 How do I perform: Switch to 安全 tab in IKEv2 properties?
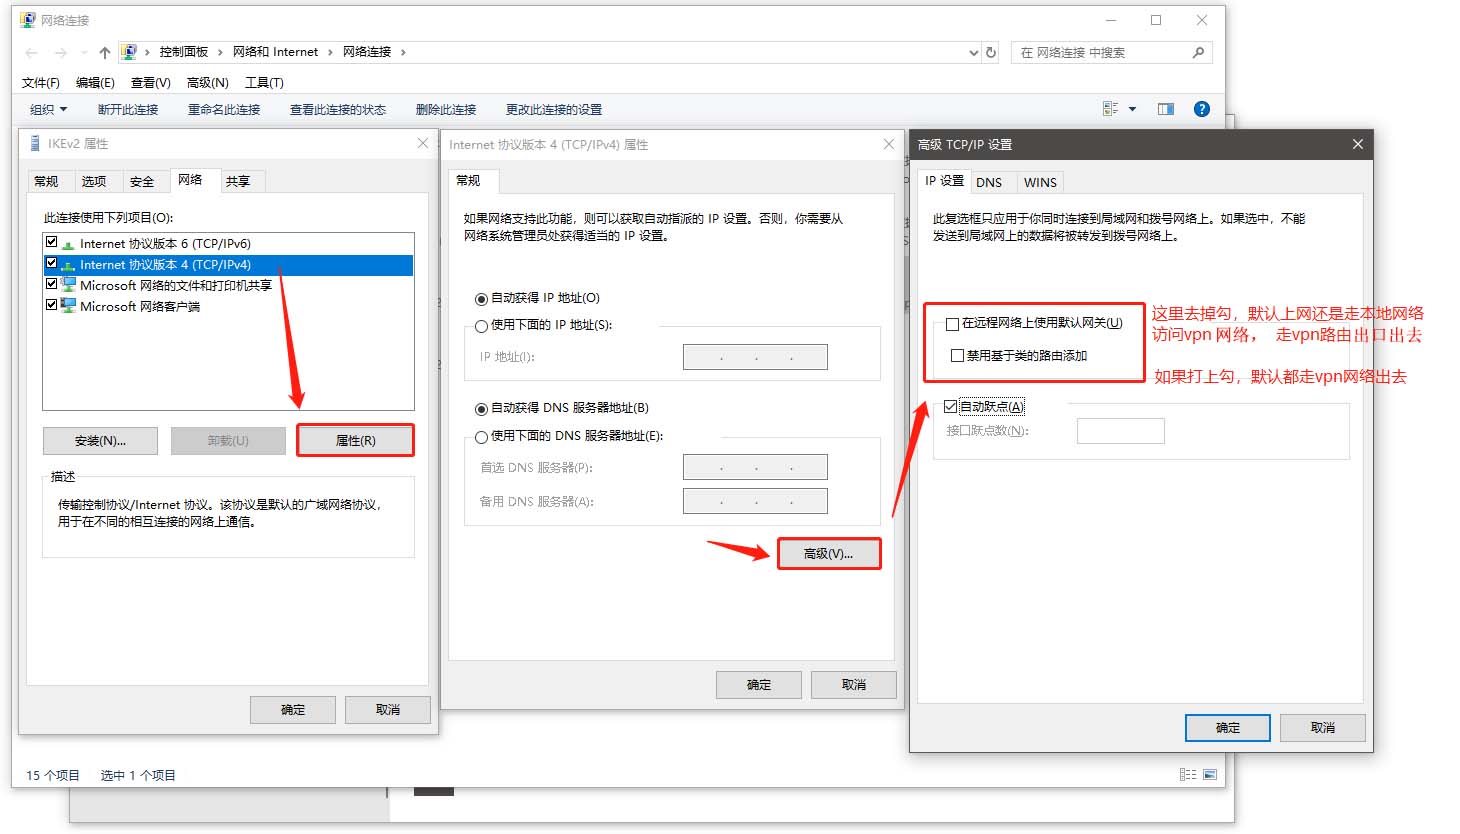142,181
